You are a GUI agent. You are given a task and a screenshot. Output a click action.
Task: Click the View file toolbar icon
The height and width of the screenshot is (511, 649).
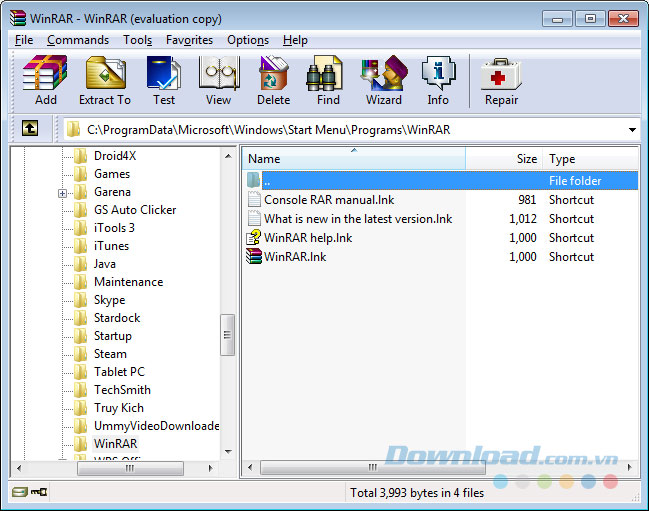click(219, 73)
